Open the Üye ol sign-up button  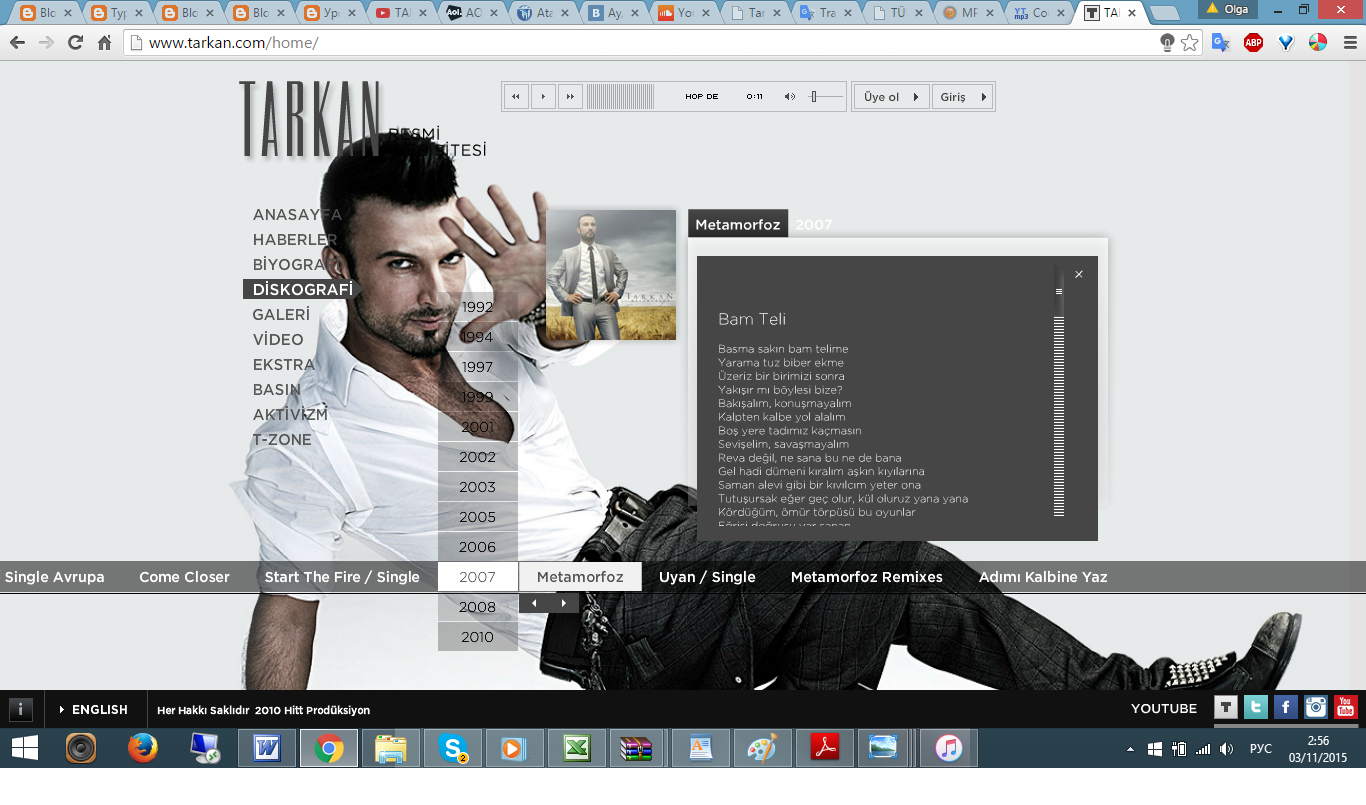coord(891,97)
